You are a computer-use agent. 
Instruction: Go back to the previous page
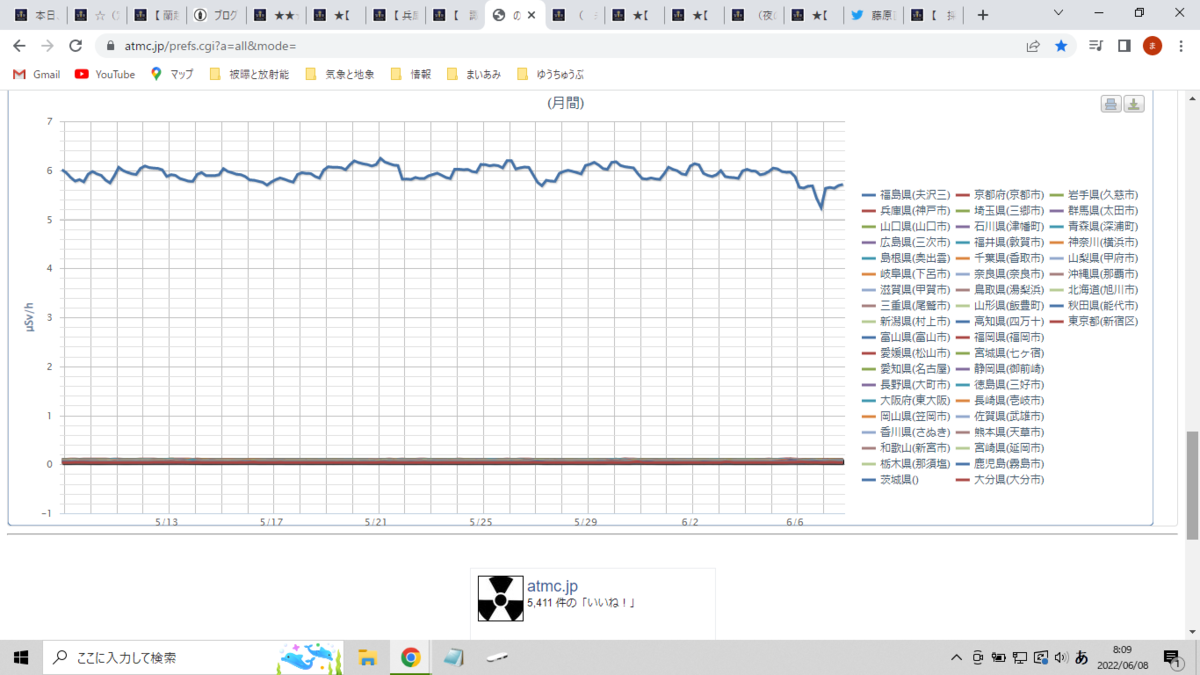(19, 46)
